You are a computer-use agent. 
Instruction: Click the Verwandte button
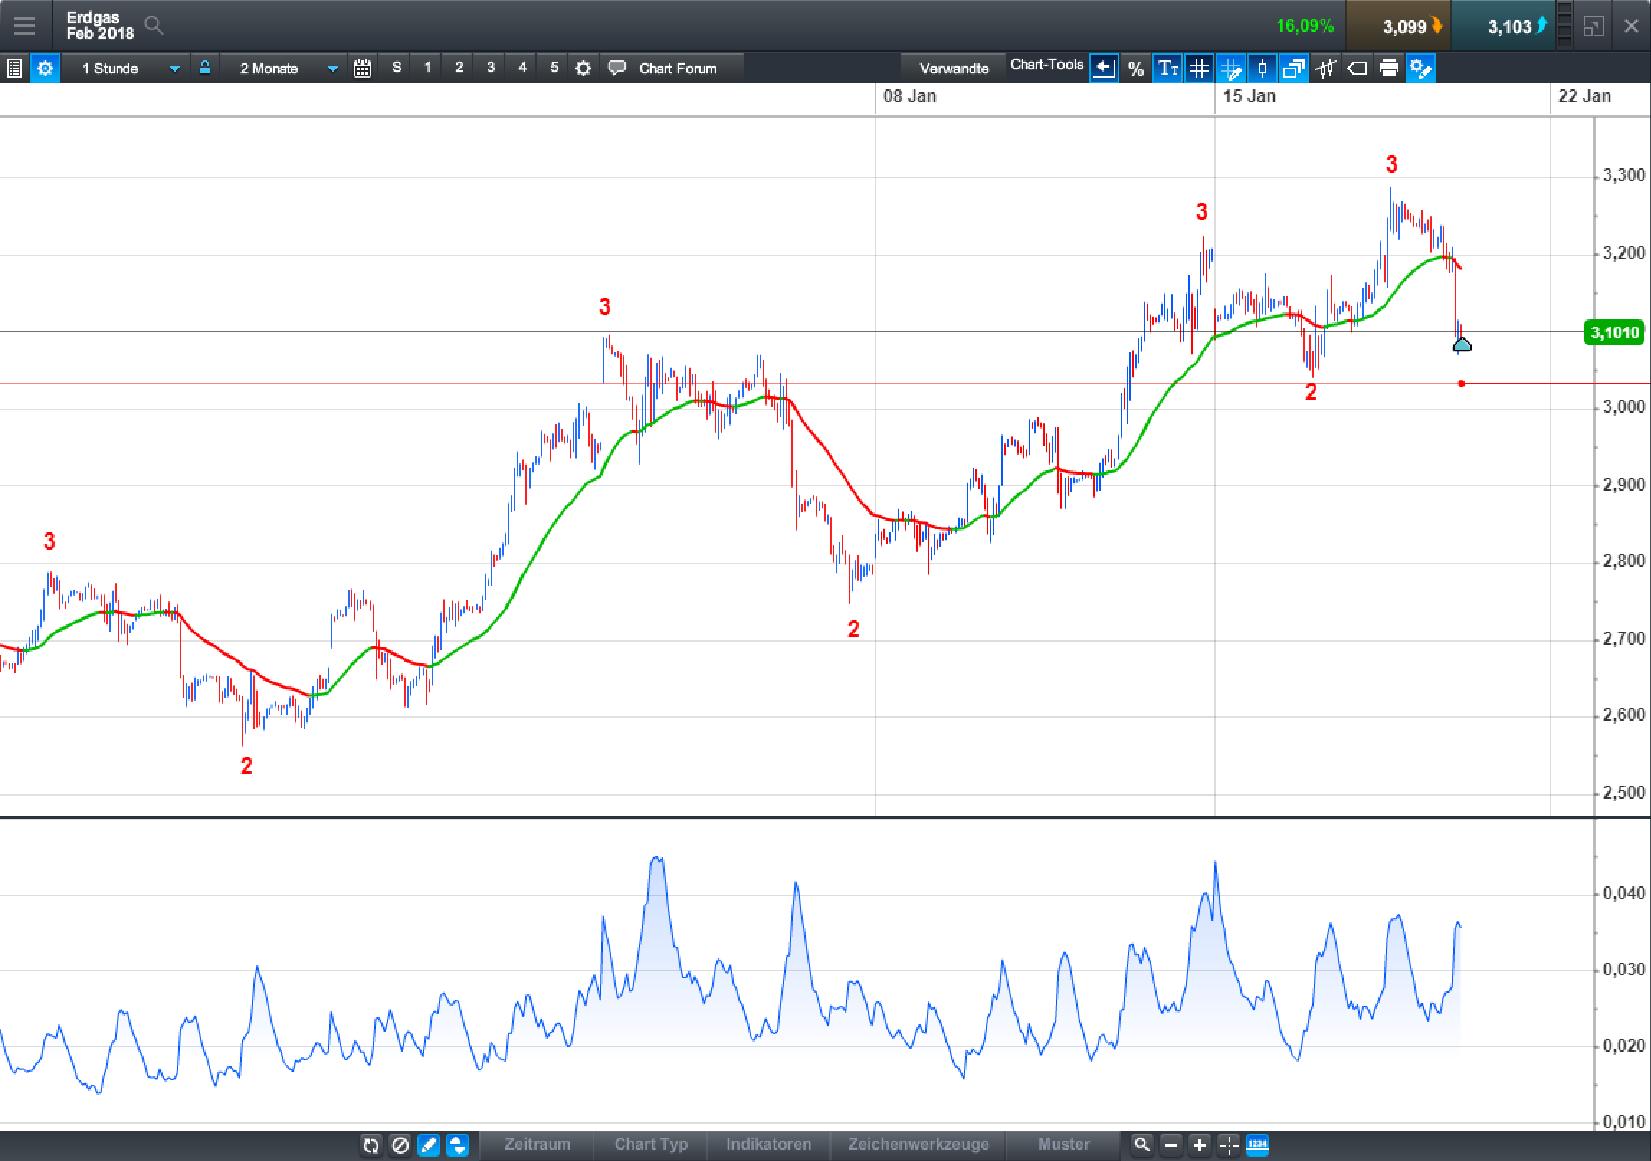coord(955,68)
